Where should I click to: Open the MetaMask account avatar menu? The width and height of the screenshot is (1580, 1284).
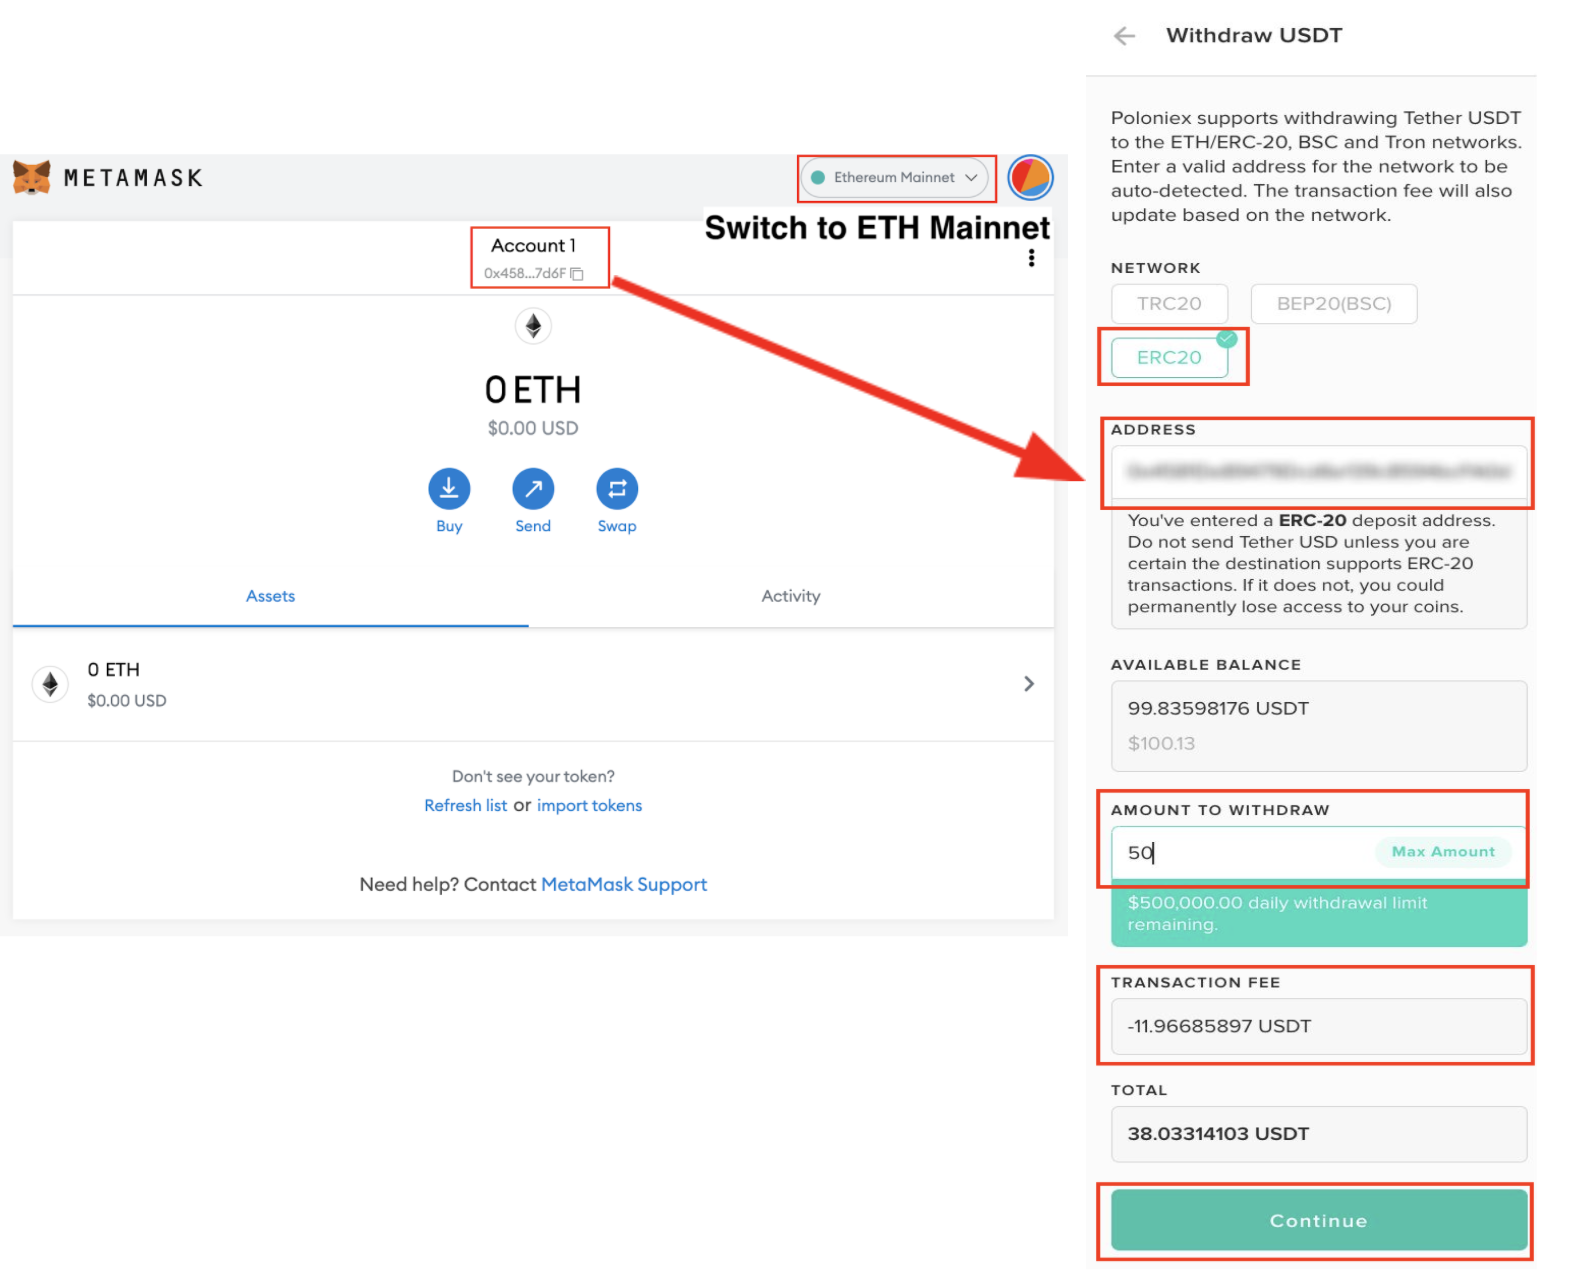click(1030, 178)
